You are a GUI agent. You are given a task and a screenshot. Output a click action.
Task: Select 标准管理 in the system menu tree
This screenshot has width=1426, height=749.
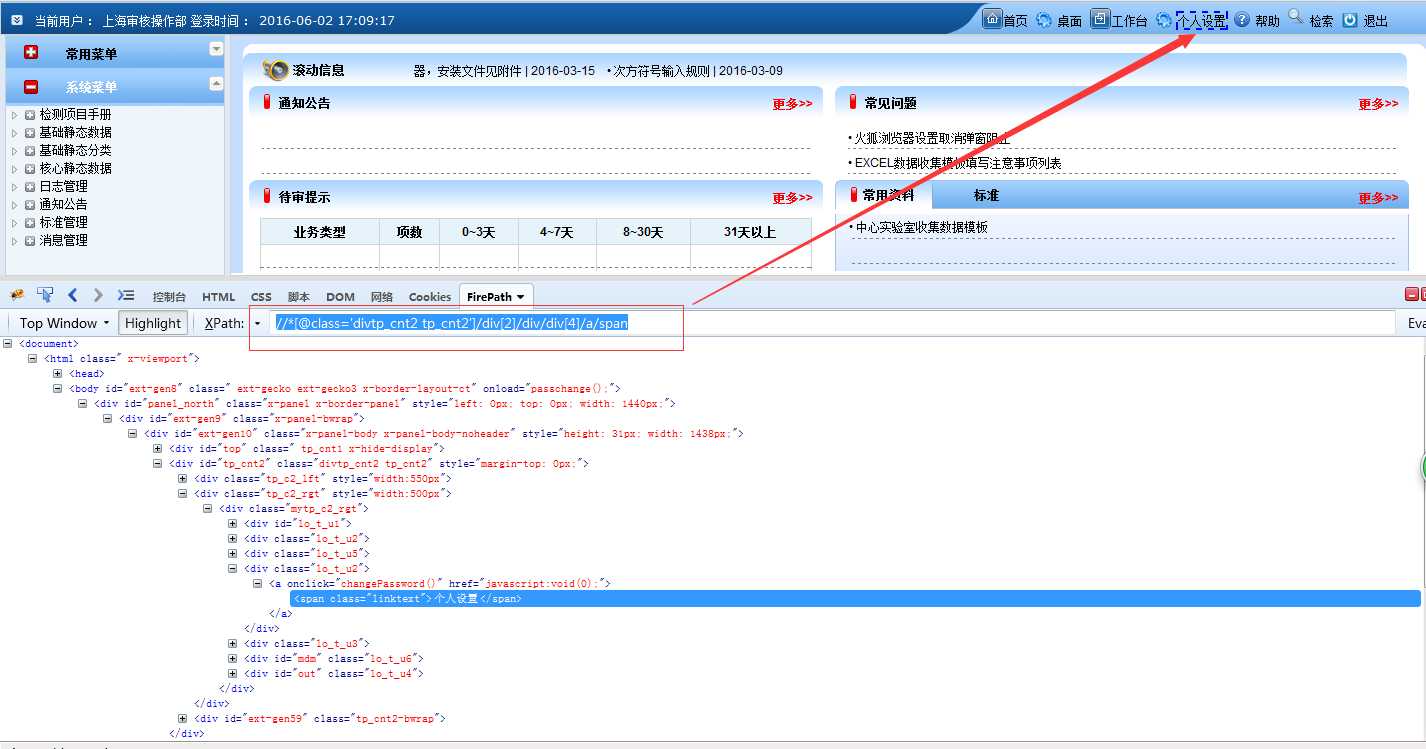click(x=63, y=222)
